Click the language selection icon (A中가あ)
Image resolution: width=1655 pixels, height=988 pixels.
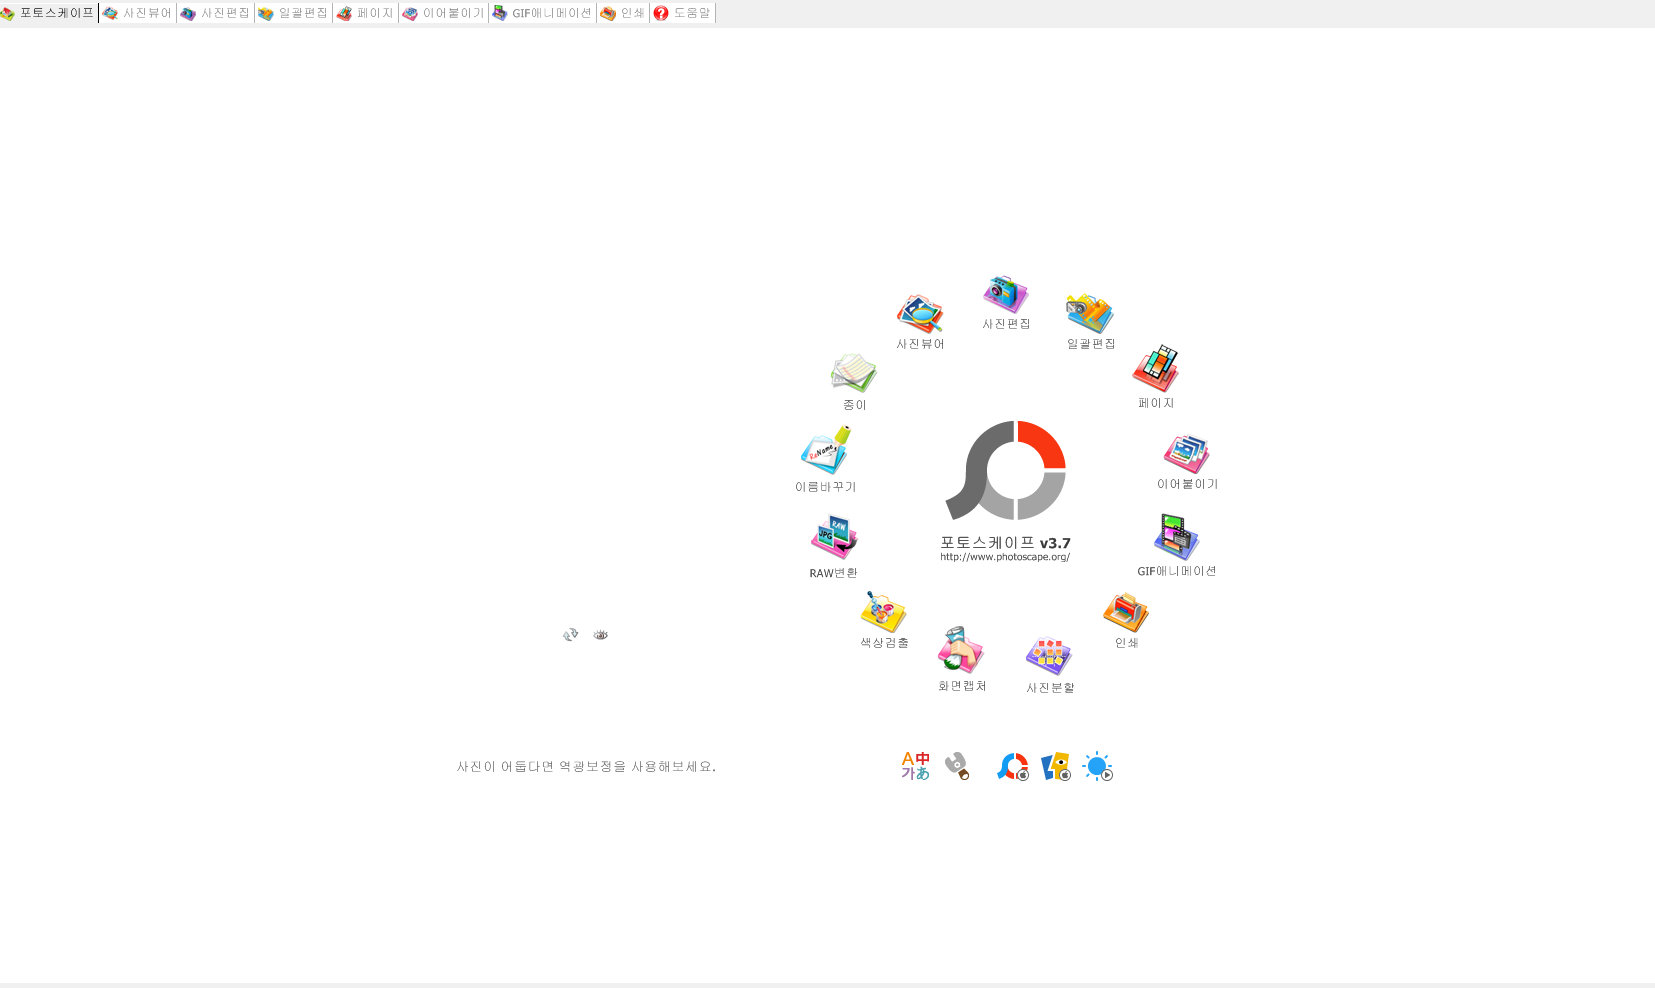[915, 766]
